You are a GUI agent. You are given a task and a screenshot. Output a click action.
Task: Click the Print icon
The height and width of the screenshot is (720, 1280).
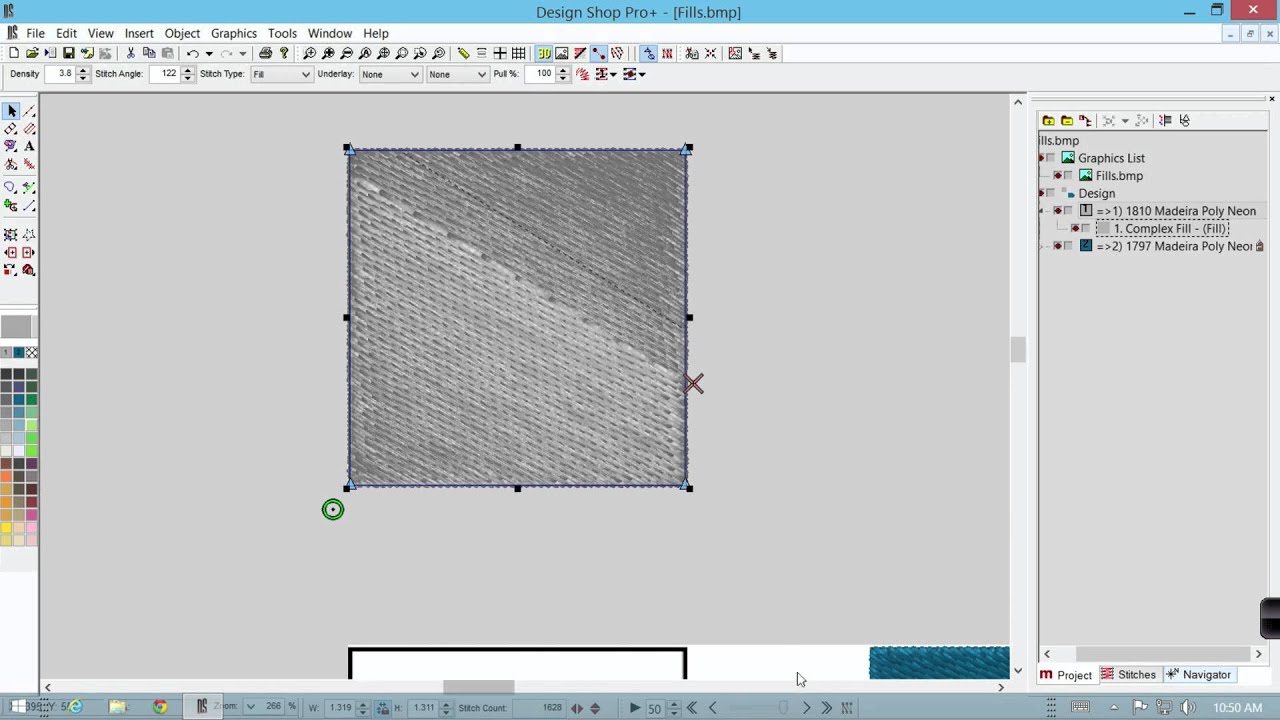click(x=265, y=53)
